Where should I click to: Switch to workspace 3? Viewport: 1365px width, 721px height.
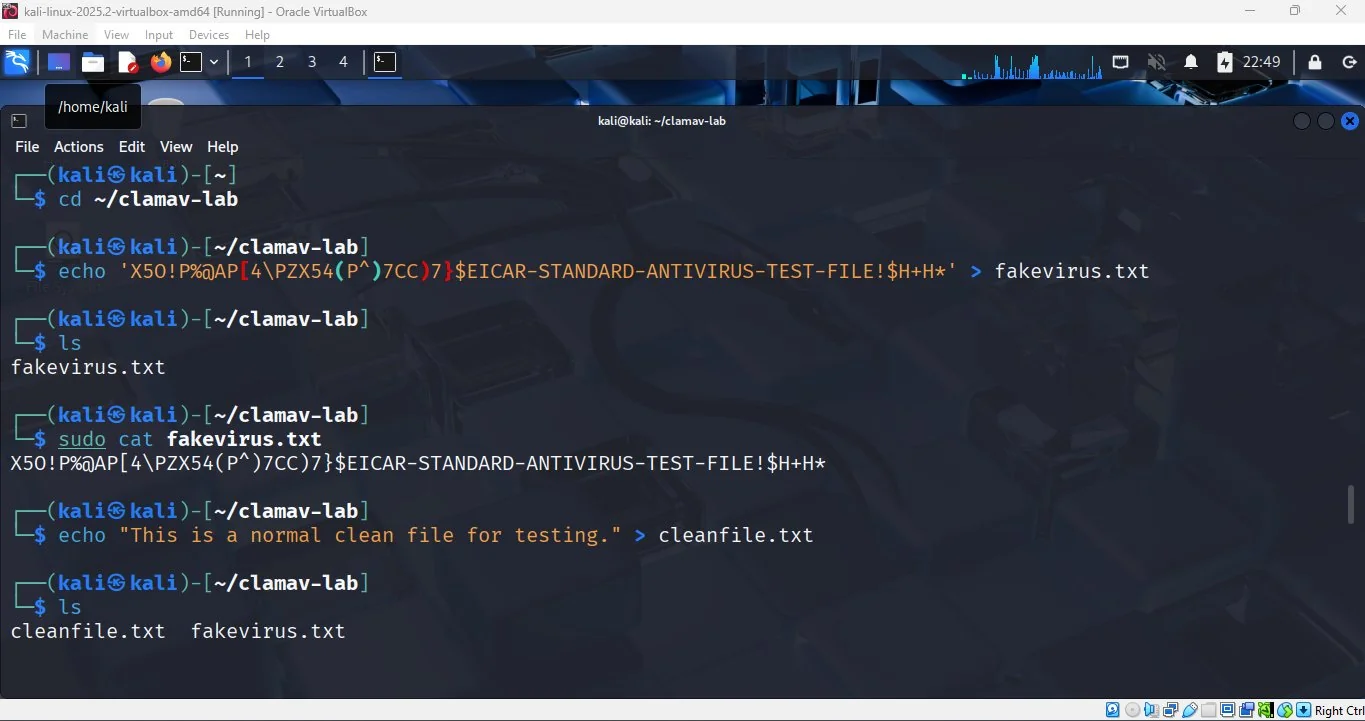(x=312, y=62)
